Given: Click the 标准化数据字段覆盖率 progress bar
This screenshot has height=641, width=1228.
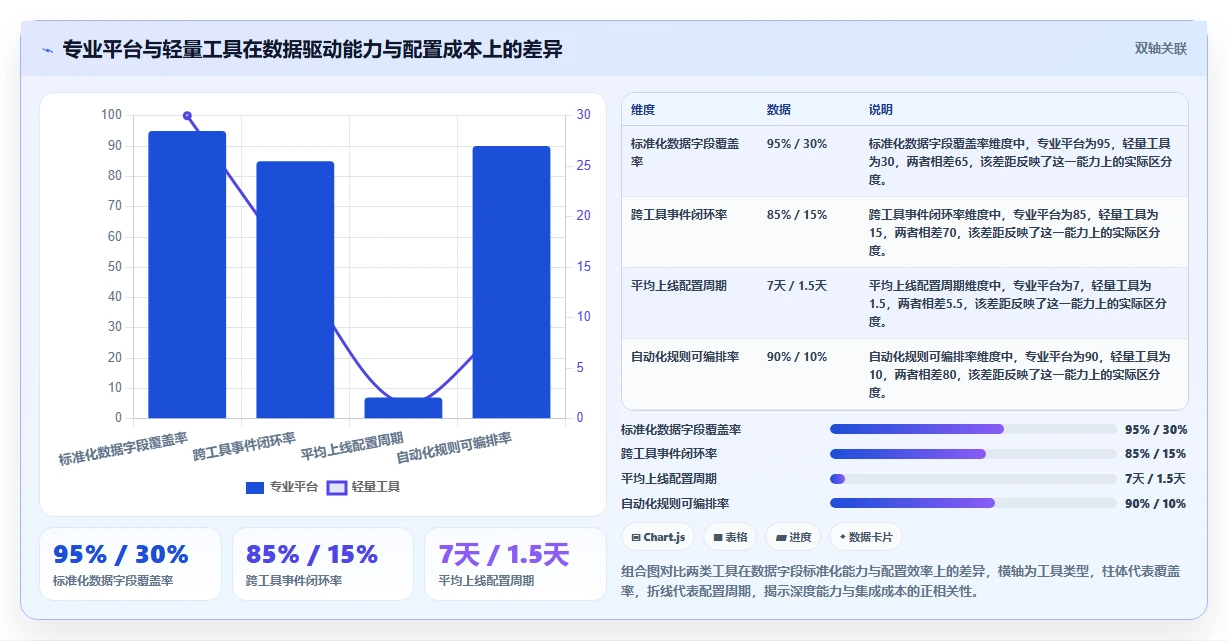Looking at the screenshot, I should 973,429.
